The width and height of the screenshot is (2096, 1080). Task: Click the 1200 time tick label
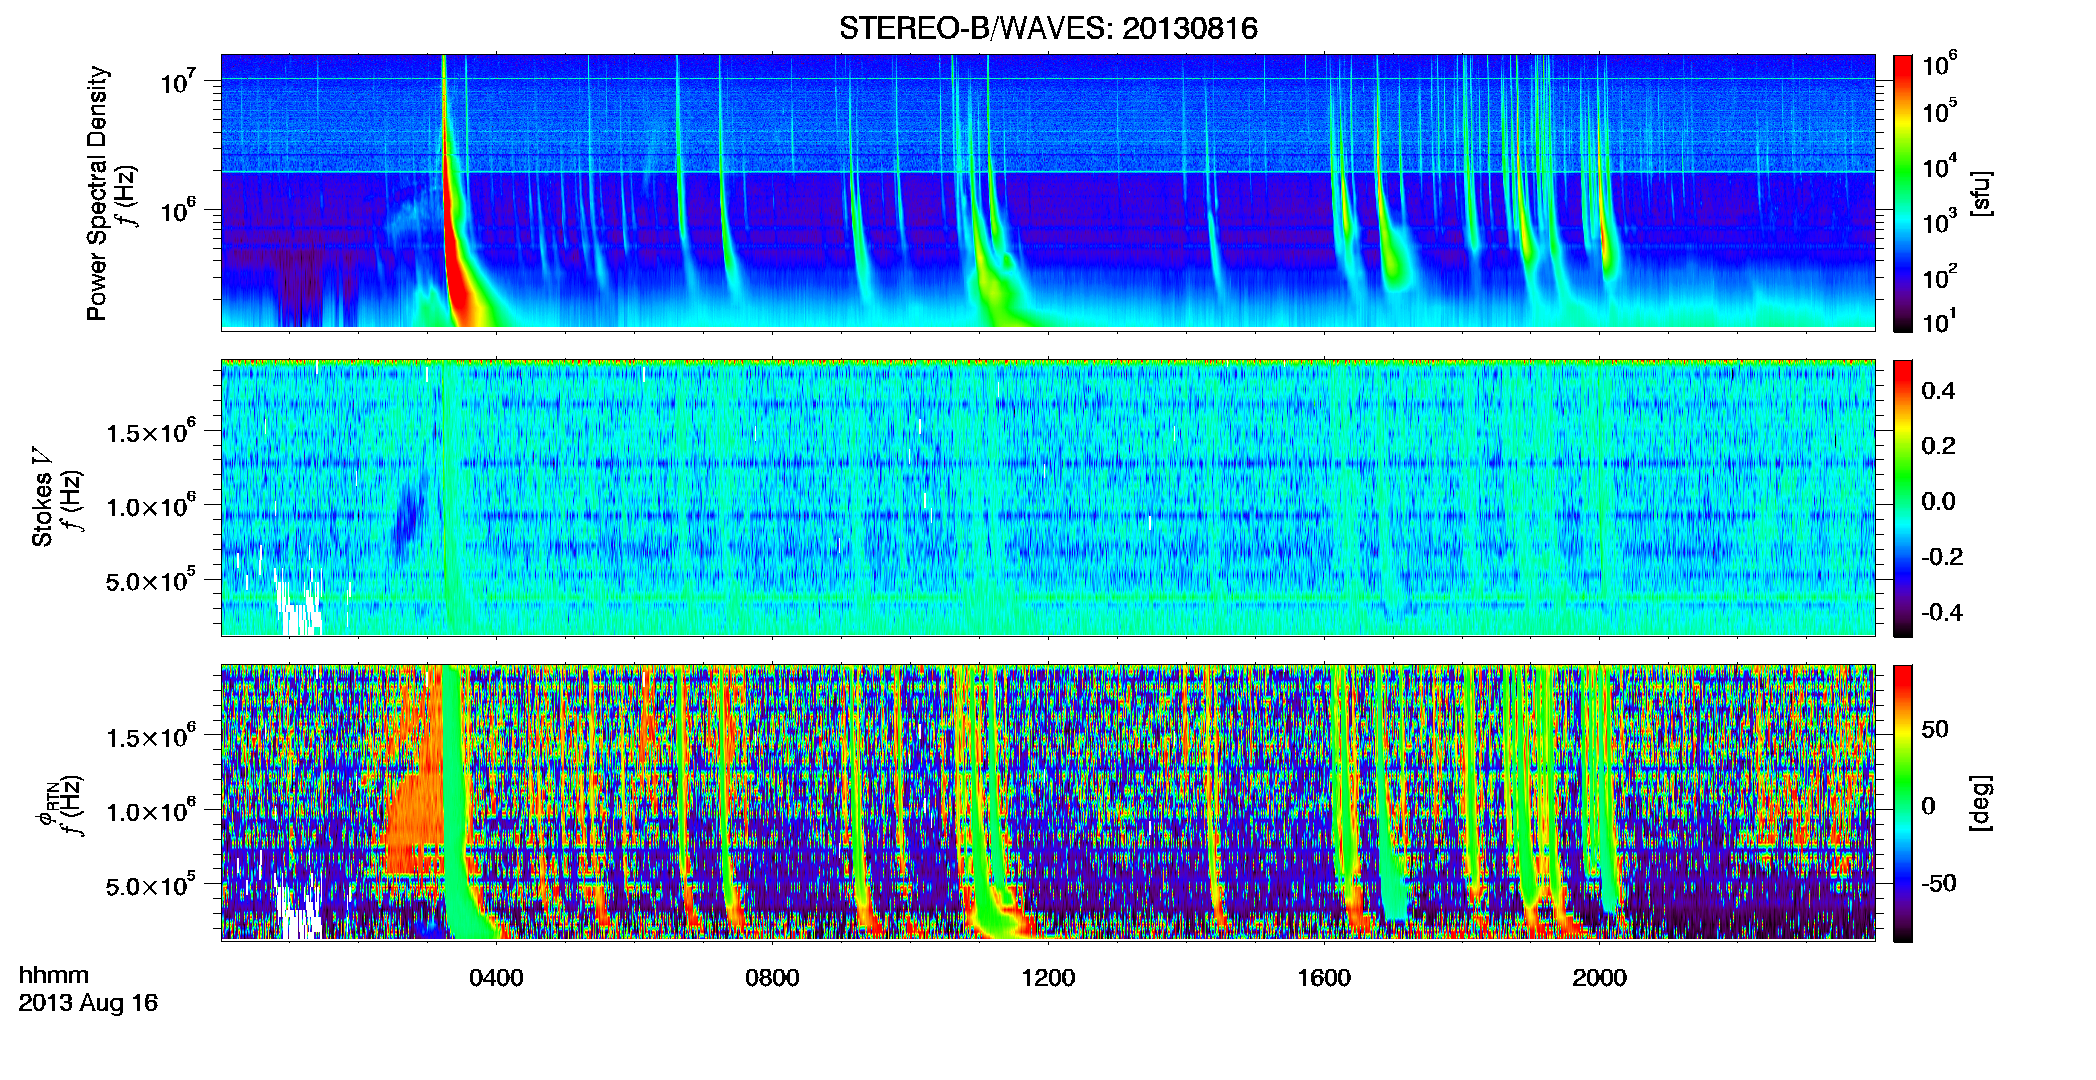[x=1048, y=978]
